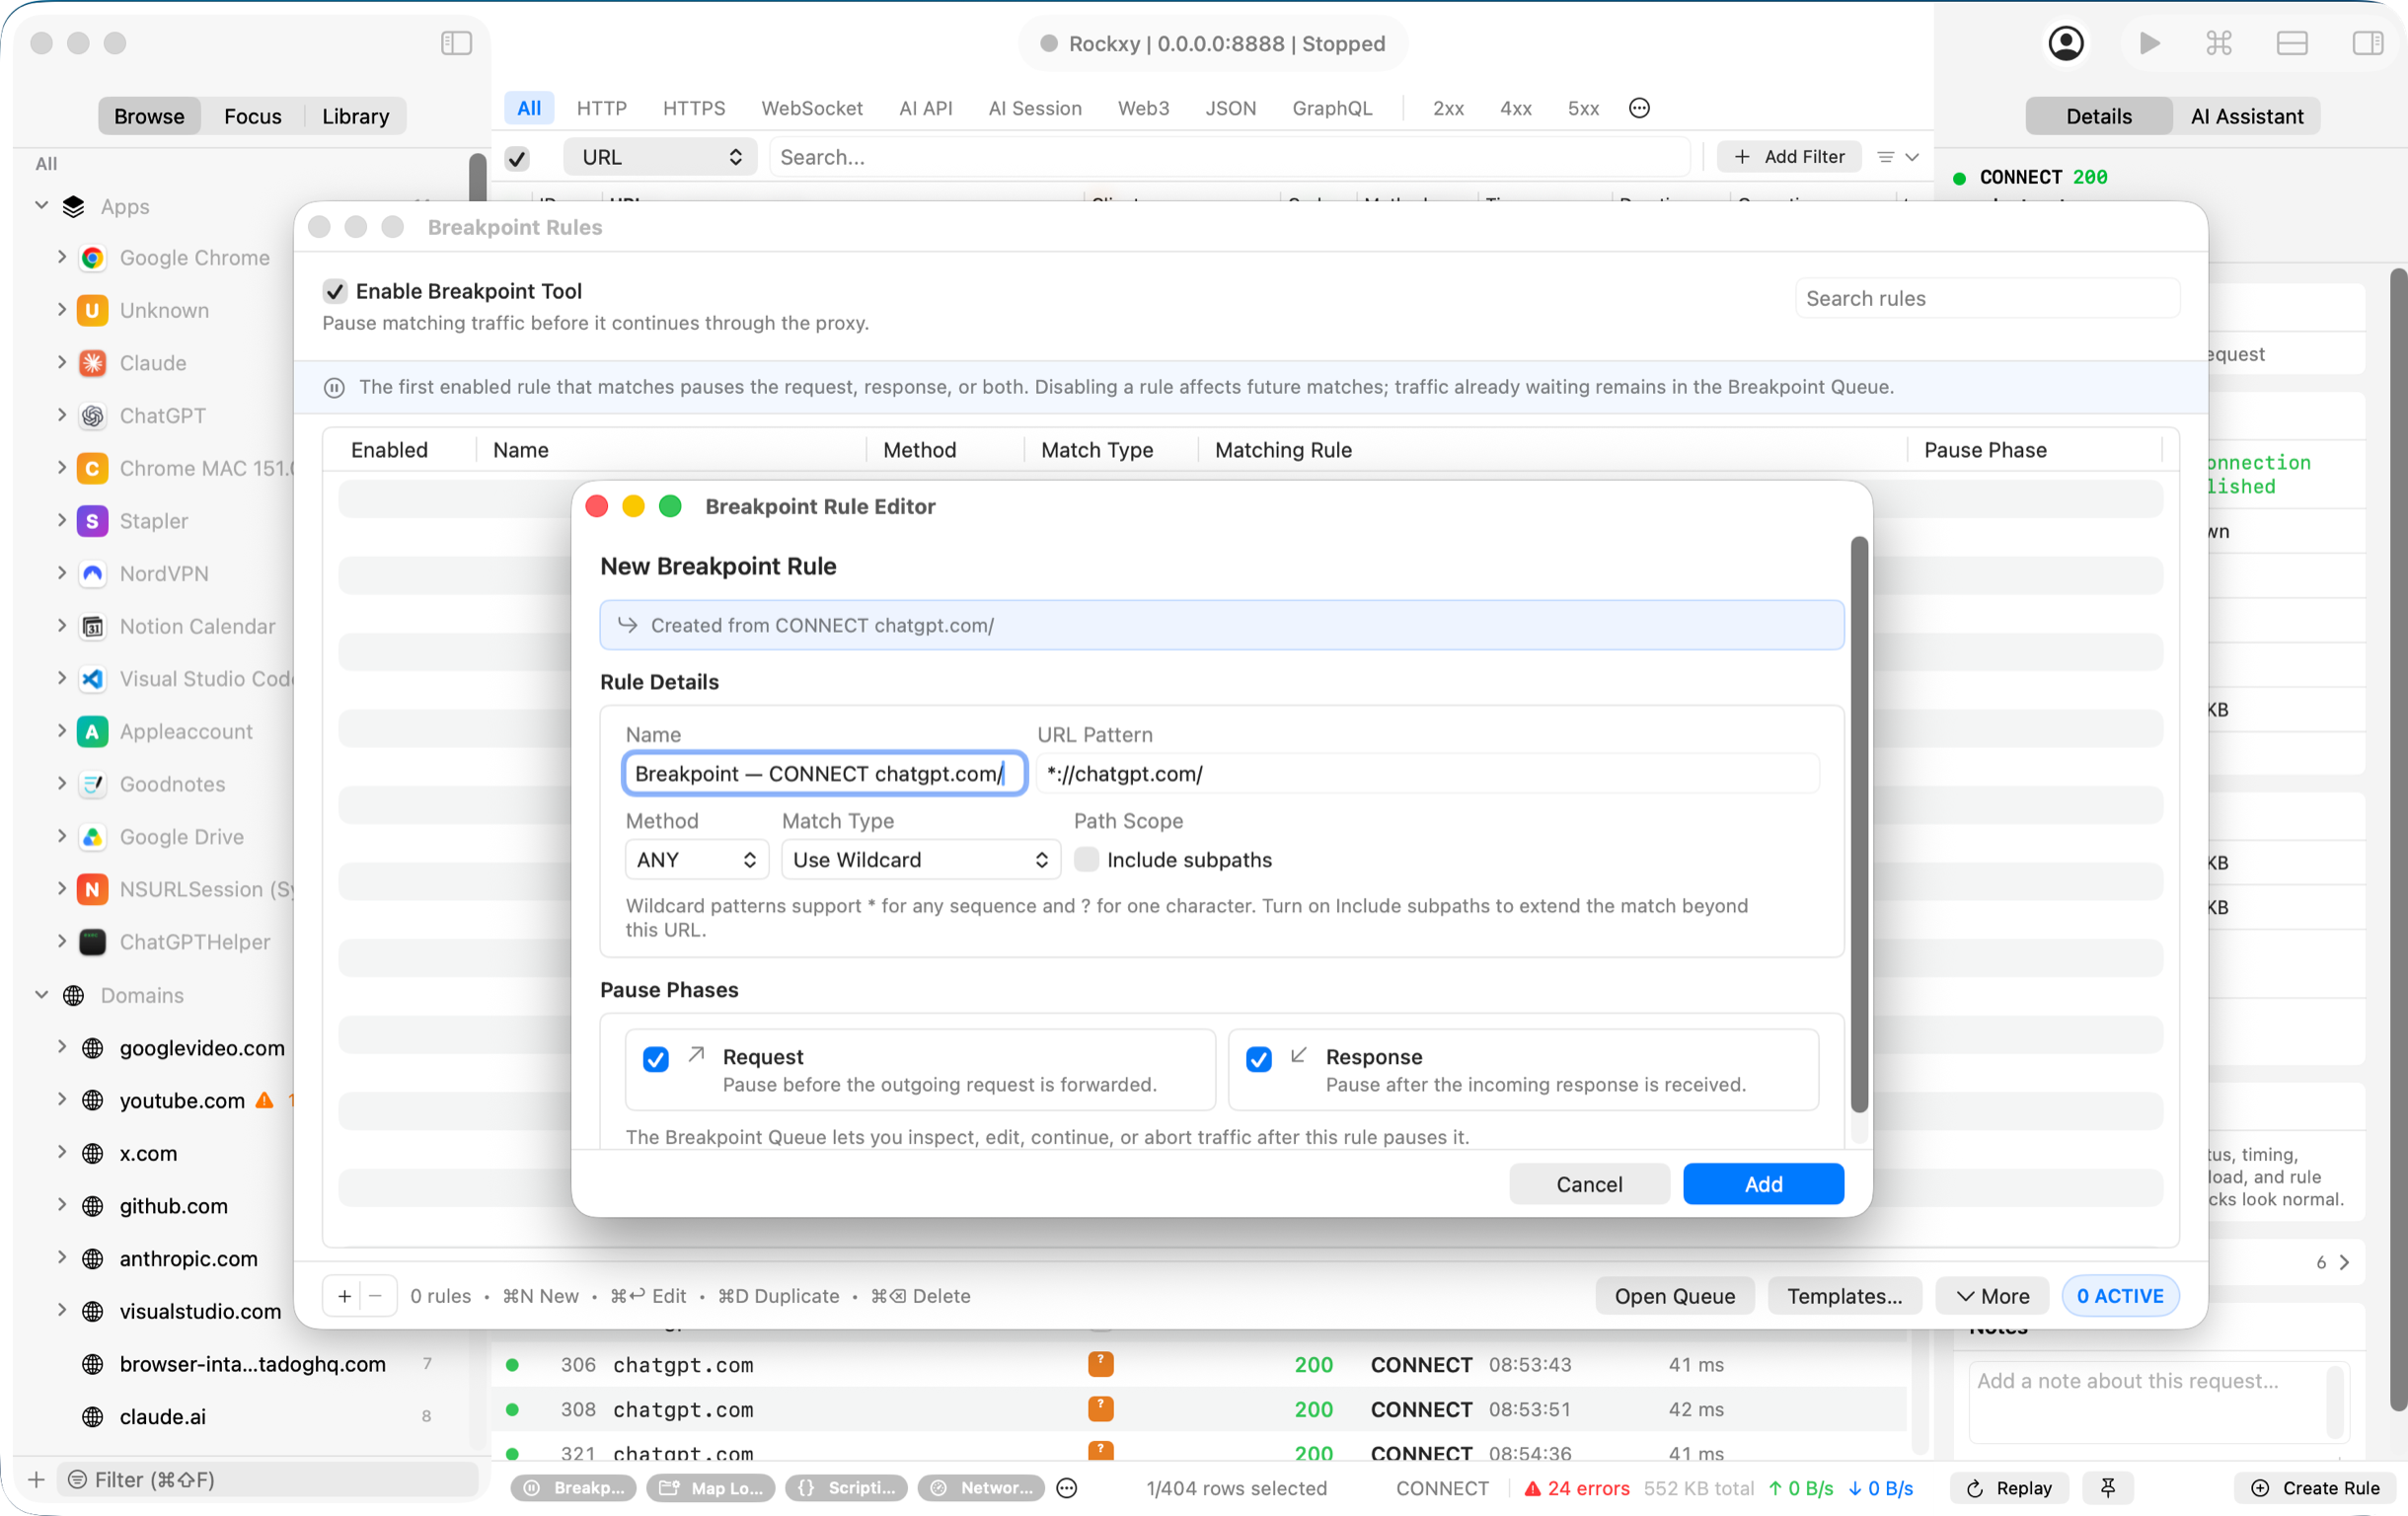Image resolution: width=2408 pixels, height=1516 pixels.
Task: Open the Method ANY dropdown
Action: [x=696, y=859]
